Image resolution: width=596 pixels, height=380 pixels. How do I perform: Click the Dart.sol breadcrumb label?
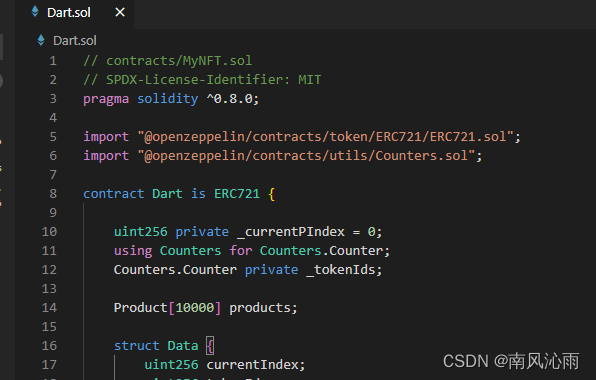click(x=75, y=41)
